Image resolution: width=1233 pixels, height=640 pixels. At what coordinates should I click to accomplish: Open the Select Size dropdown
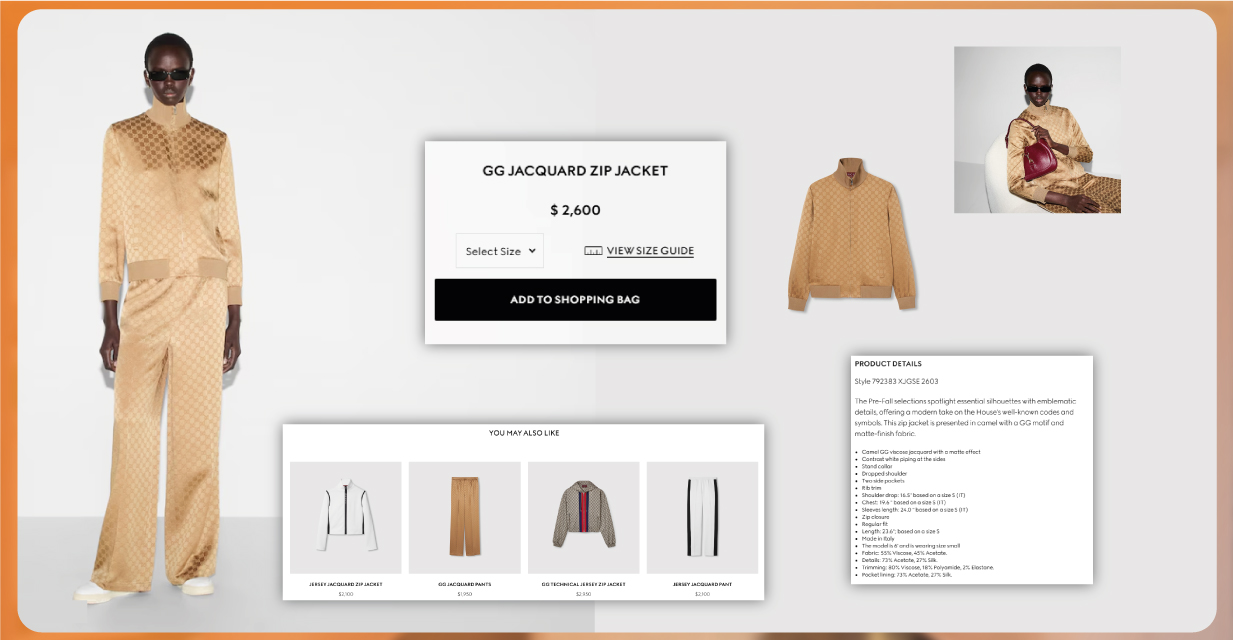(x=500, y=251)
